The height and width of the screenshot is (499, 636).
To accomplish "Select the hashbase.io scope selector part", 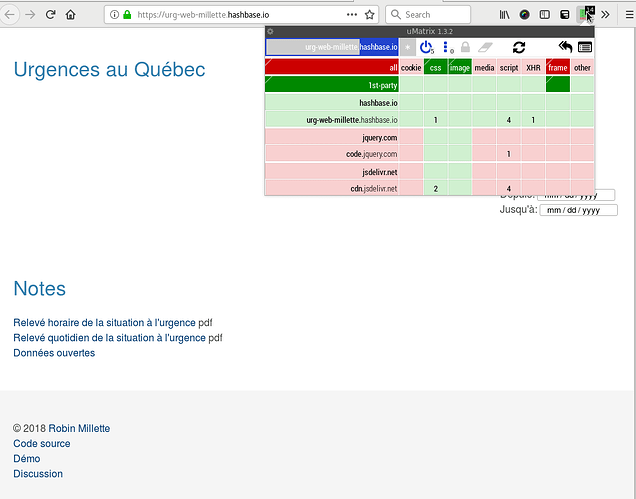I will click(x=378, y=47).
